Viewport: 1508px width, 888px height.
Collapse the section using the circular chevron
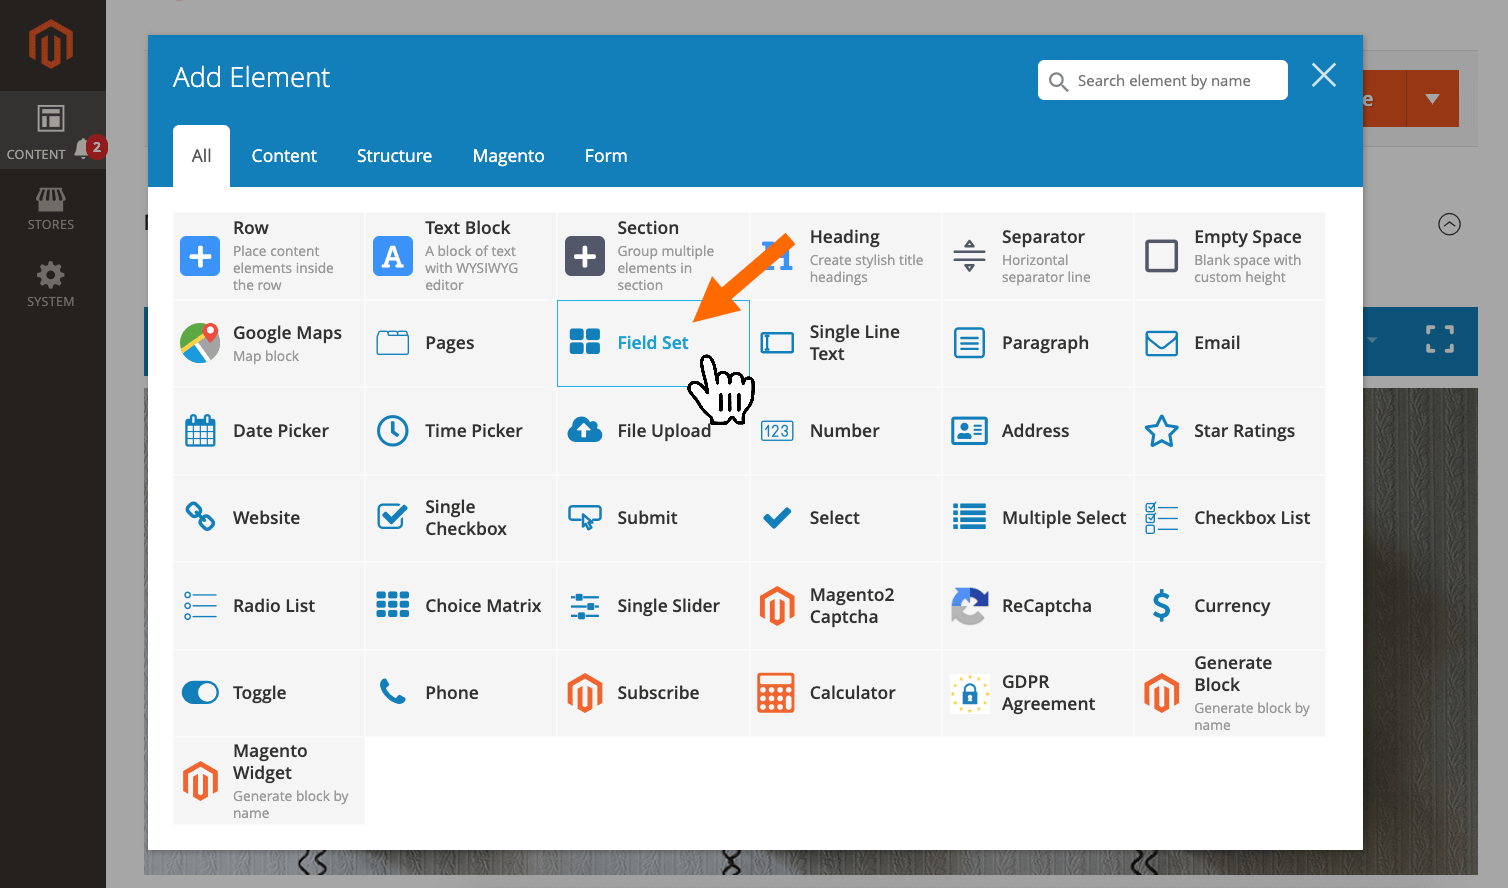[1449, 224]
